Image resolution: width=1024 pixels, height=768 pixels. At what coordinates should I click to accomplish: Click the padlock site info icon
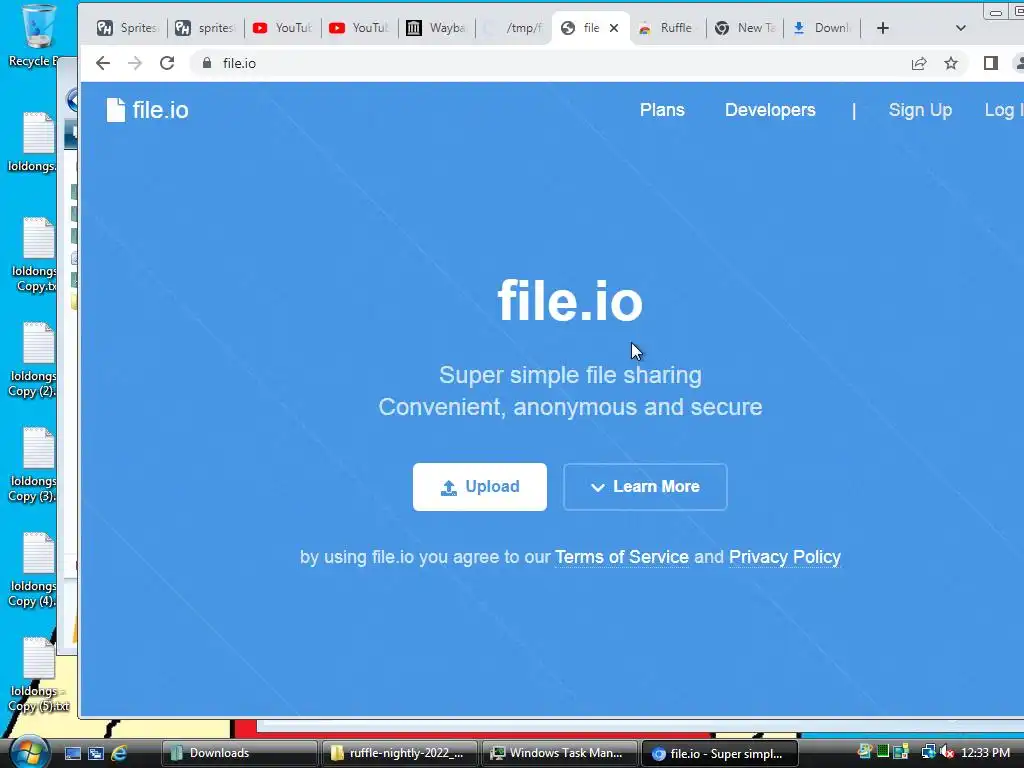coord(207,63)
